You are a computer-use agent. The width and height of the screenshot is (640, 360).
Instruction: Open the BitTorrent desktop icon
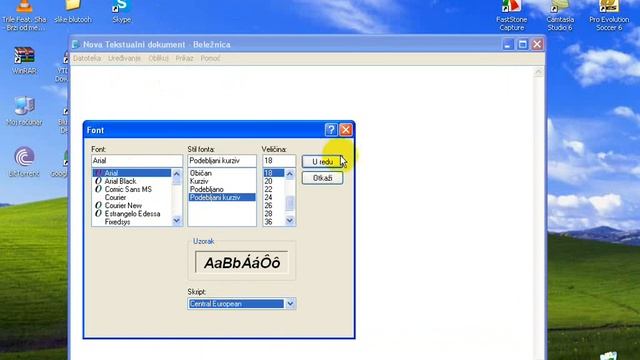click(x=24, y=162)
